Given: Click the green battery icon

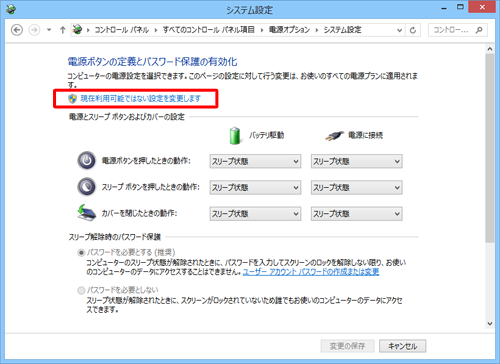Looking at the screenshot, I should (x=235, y=135).
